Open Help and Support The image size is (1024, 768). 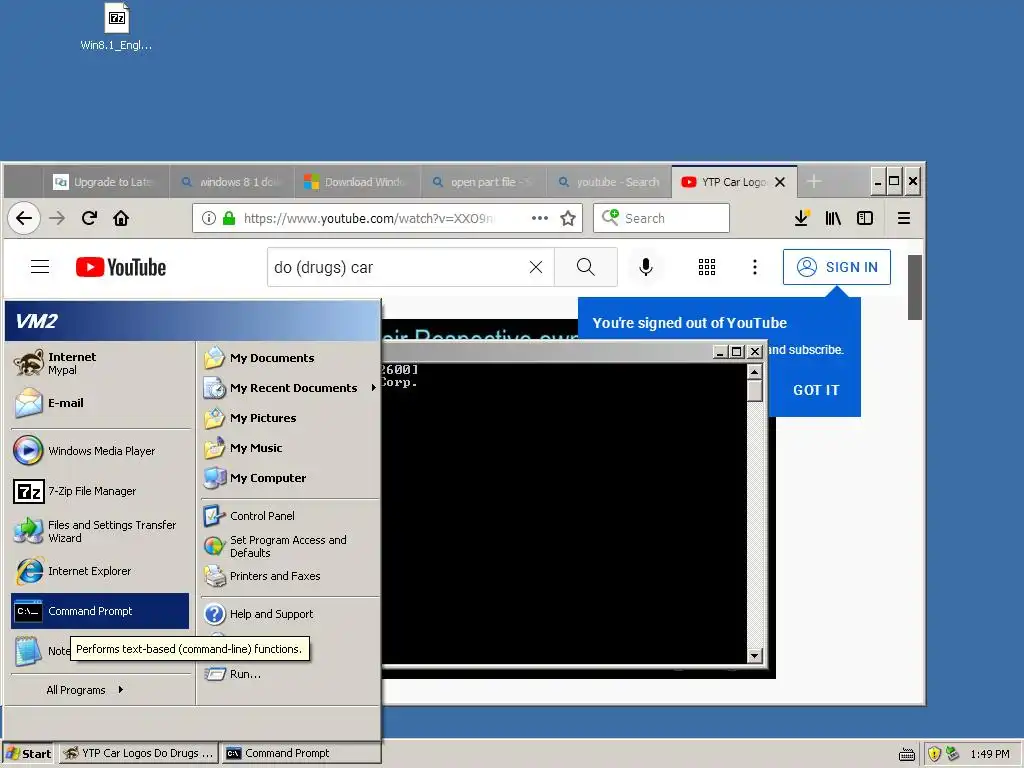point(290,614)
